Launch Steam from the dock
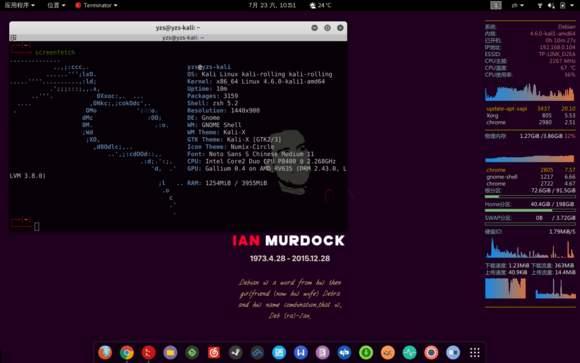The image size is (580, 363). point(235,353)
